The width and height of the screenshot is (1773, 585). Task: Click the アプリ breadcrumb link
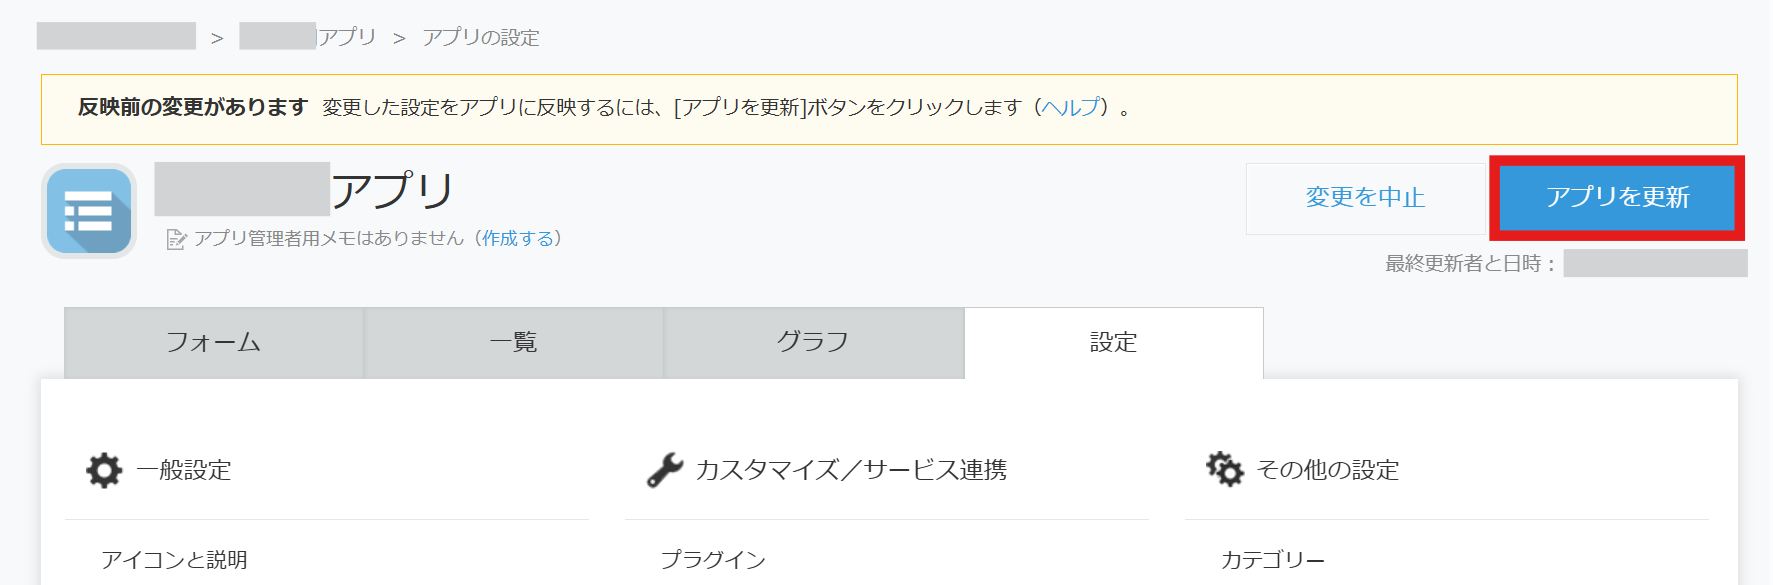point(346,37)
